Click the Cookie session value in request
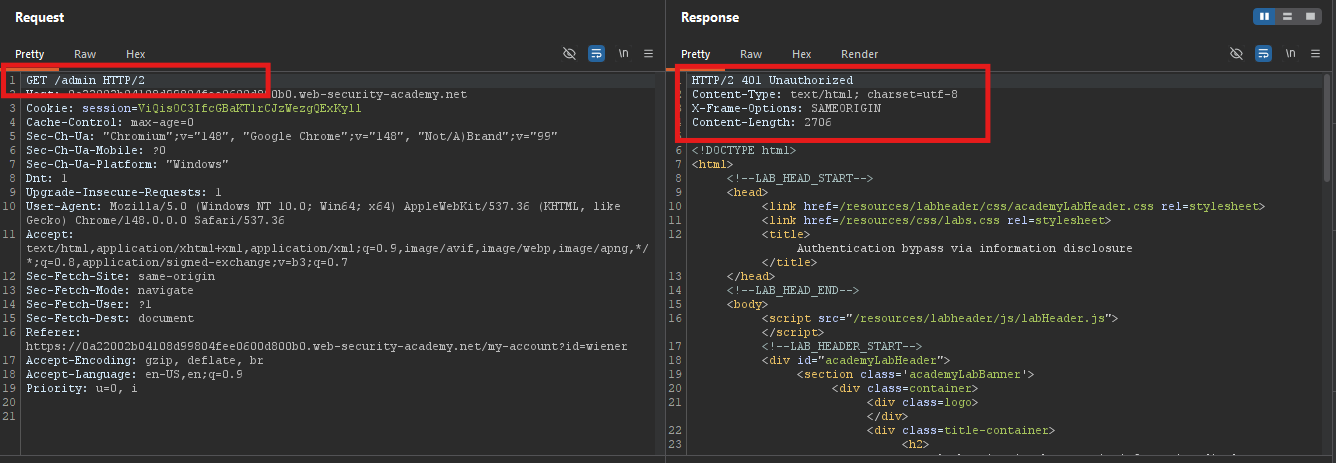The height and width of the screenshot is (463, 1336). pos(250,108)
